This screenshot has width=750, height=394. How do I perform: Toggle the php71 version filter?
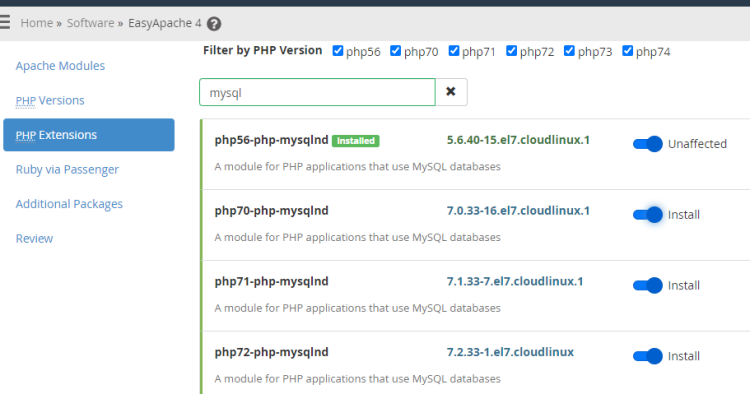(x=453, y=51)
